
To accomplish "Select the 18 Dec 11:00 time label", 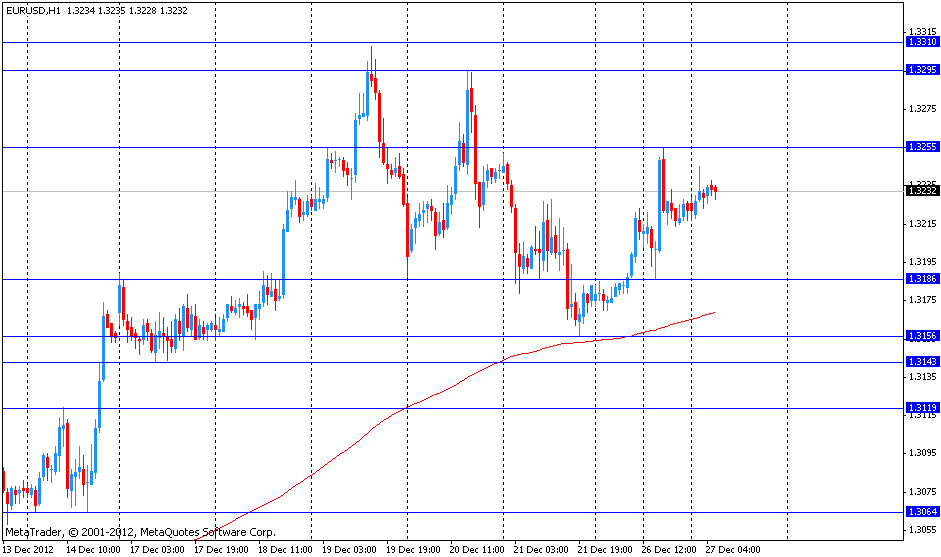I will coord(285,549).
